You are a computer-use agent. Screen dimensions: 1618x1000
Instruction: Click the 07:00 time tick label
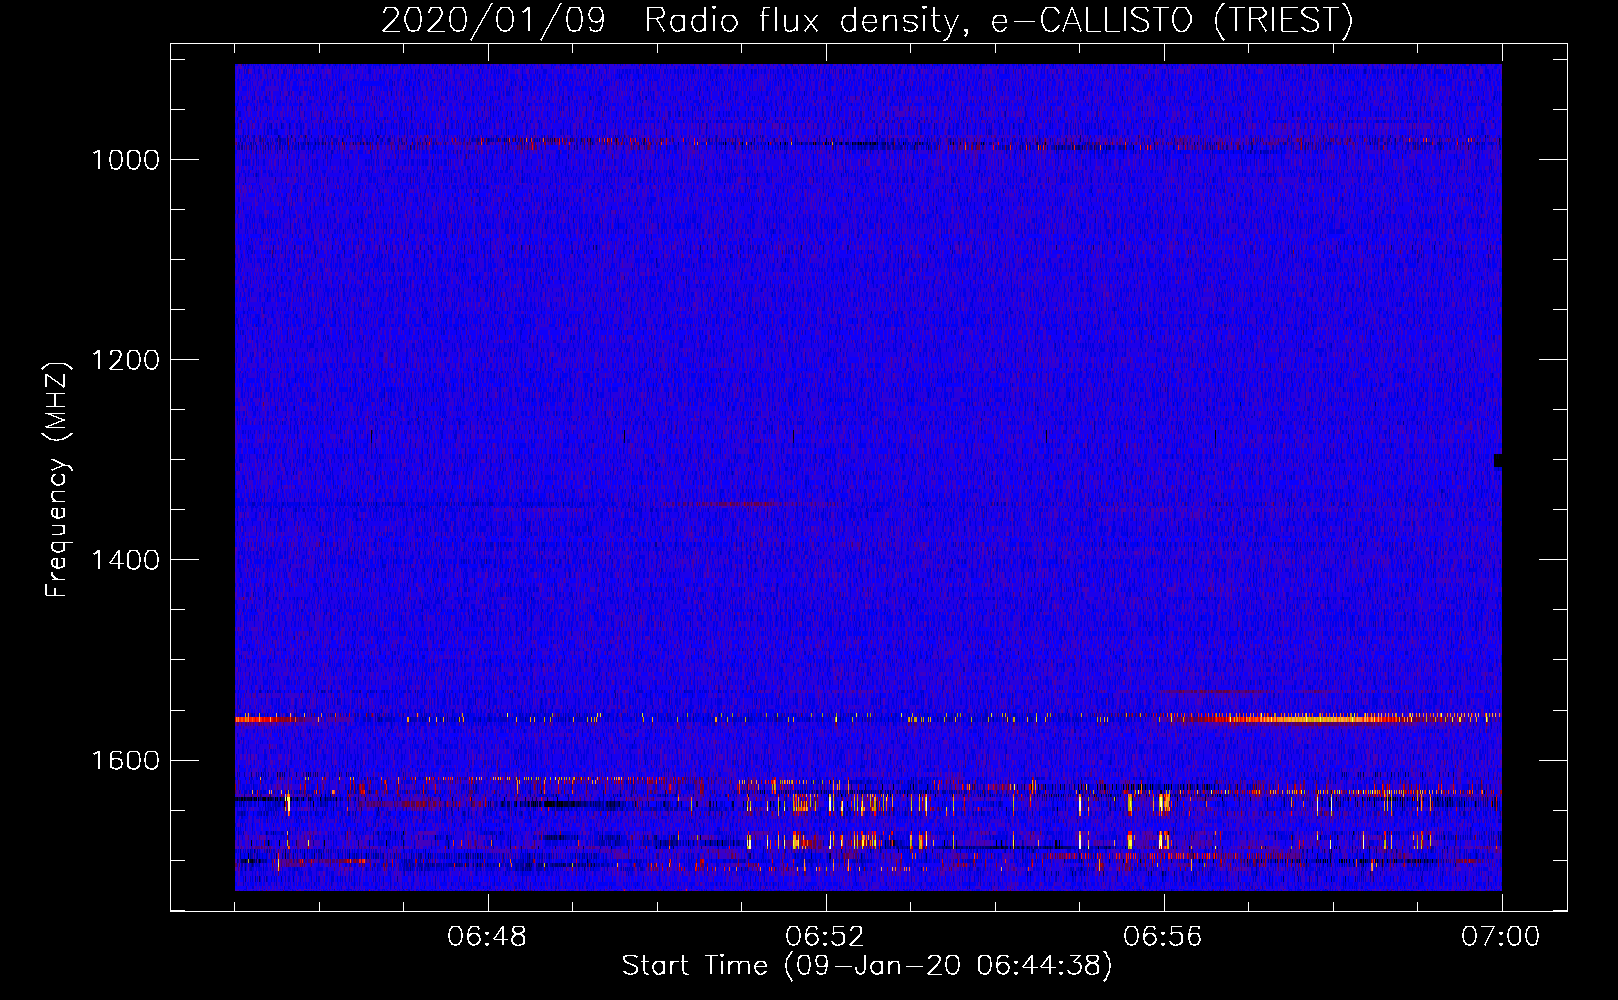coord(1500,937)
